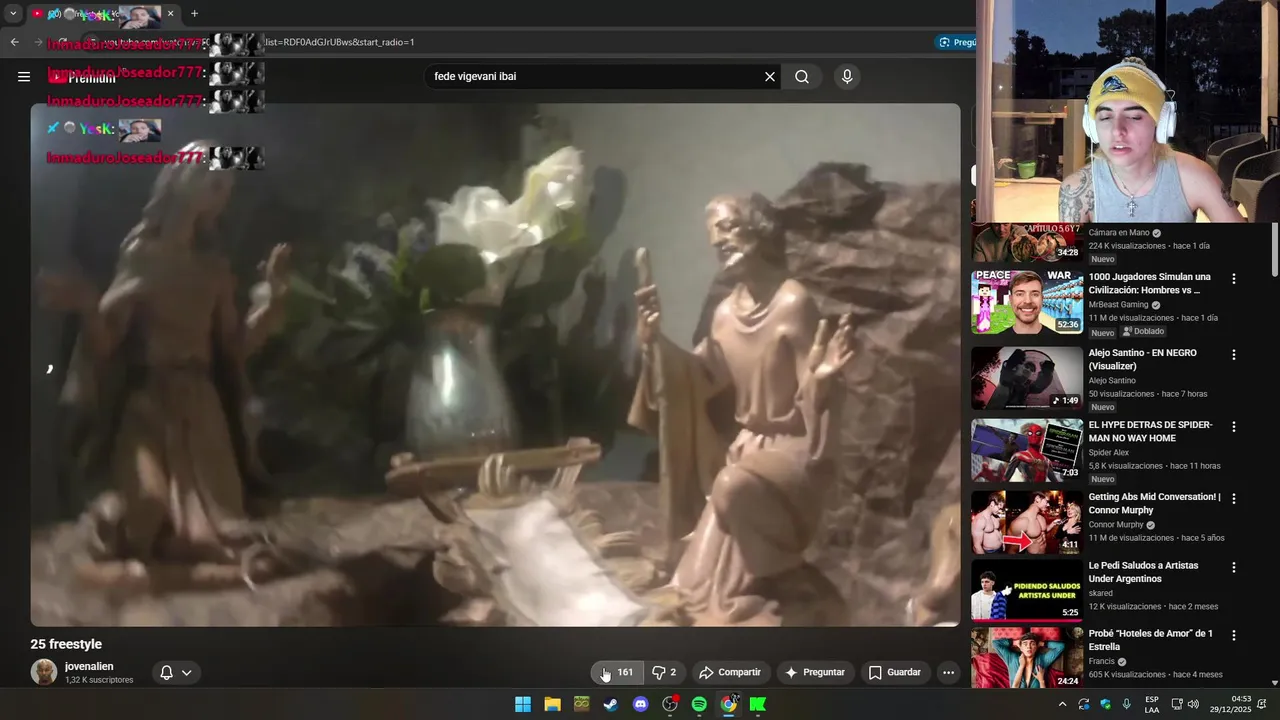Click the sync refresh tray icon
This screenshot has width=1280, height=720.
pyautogui.click(x=1084, y=704)
